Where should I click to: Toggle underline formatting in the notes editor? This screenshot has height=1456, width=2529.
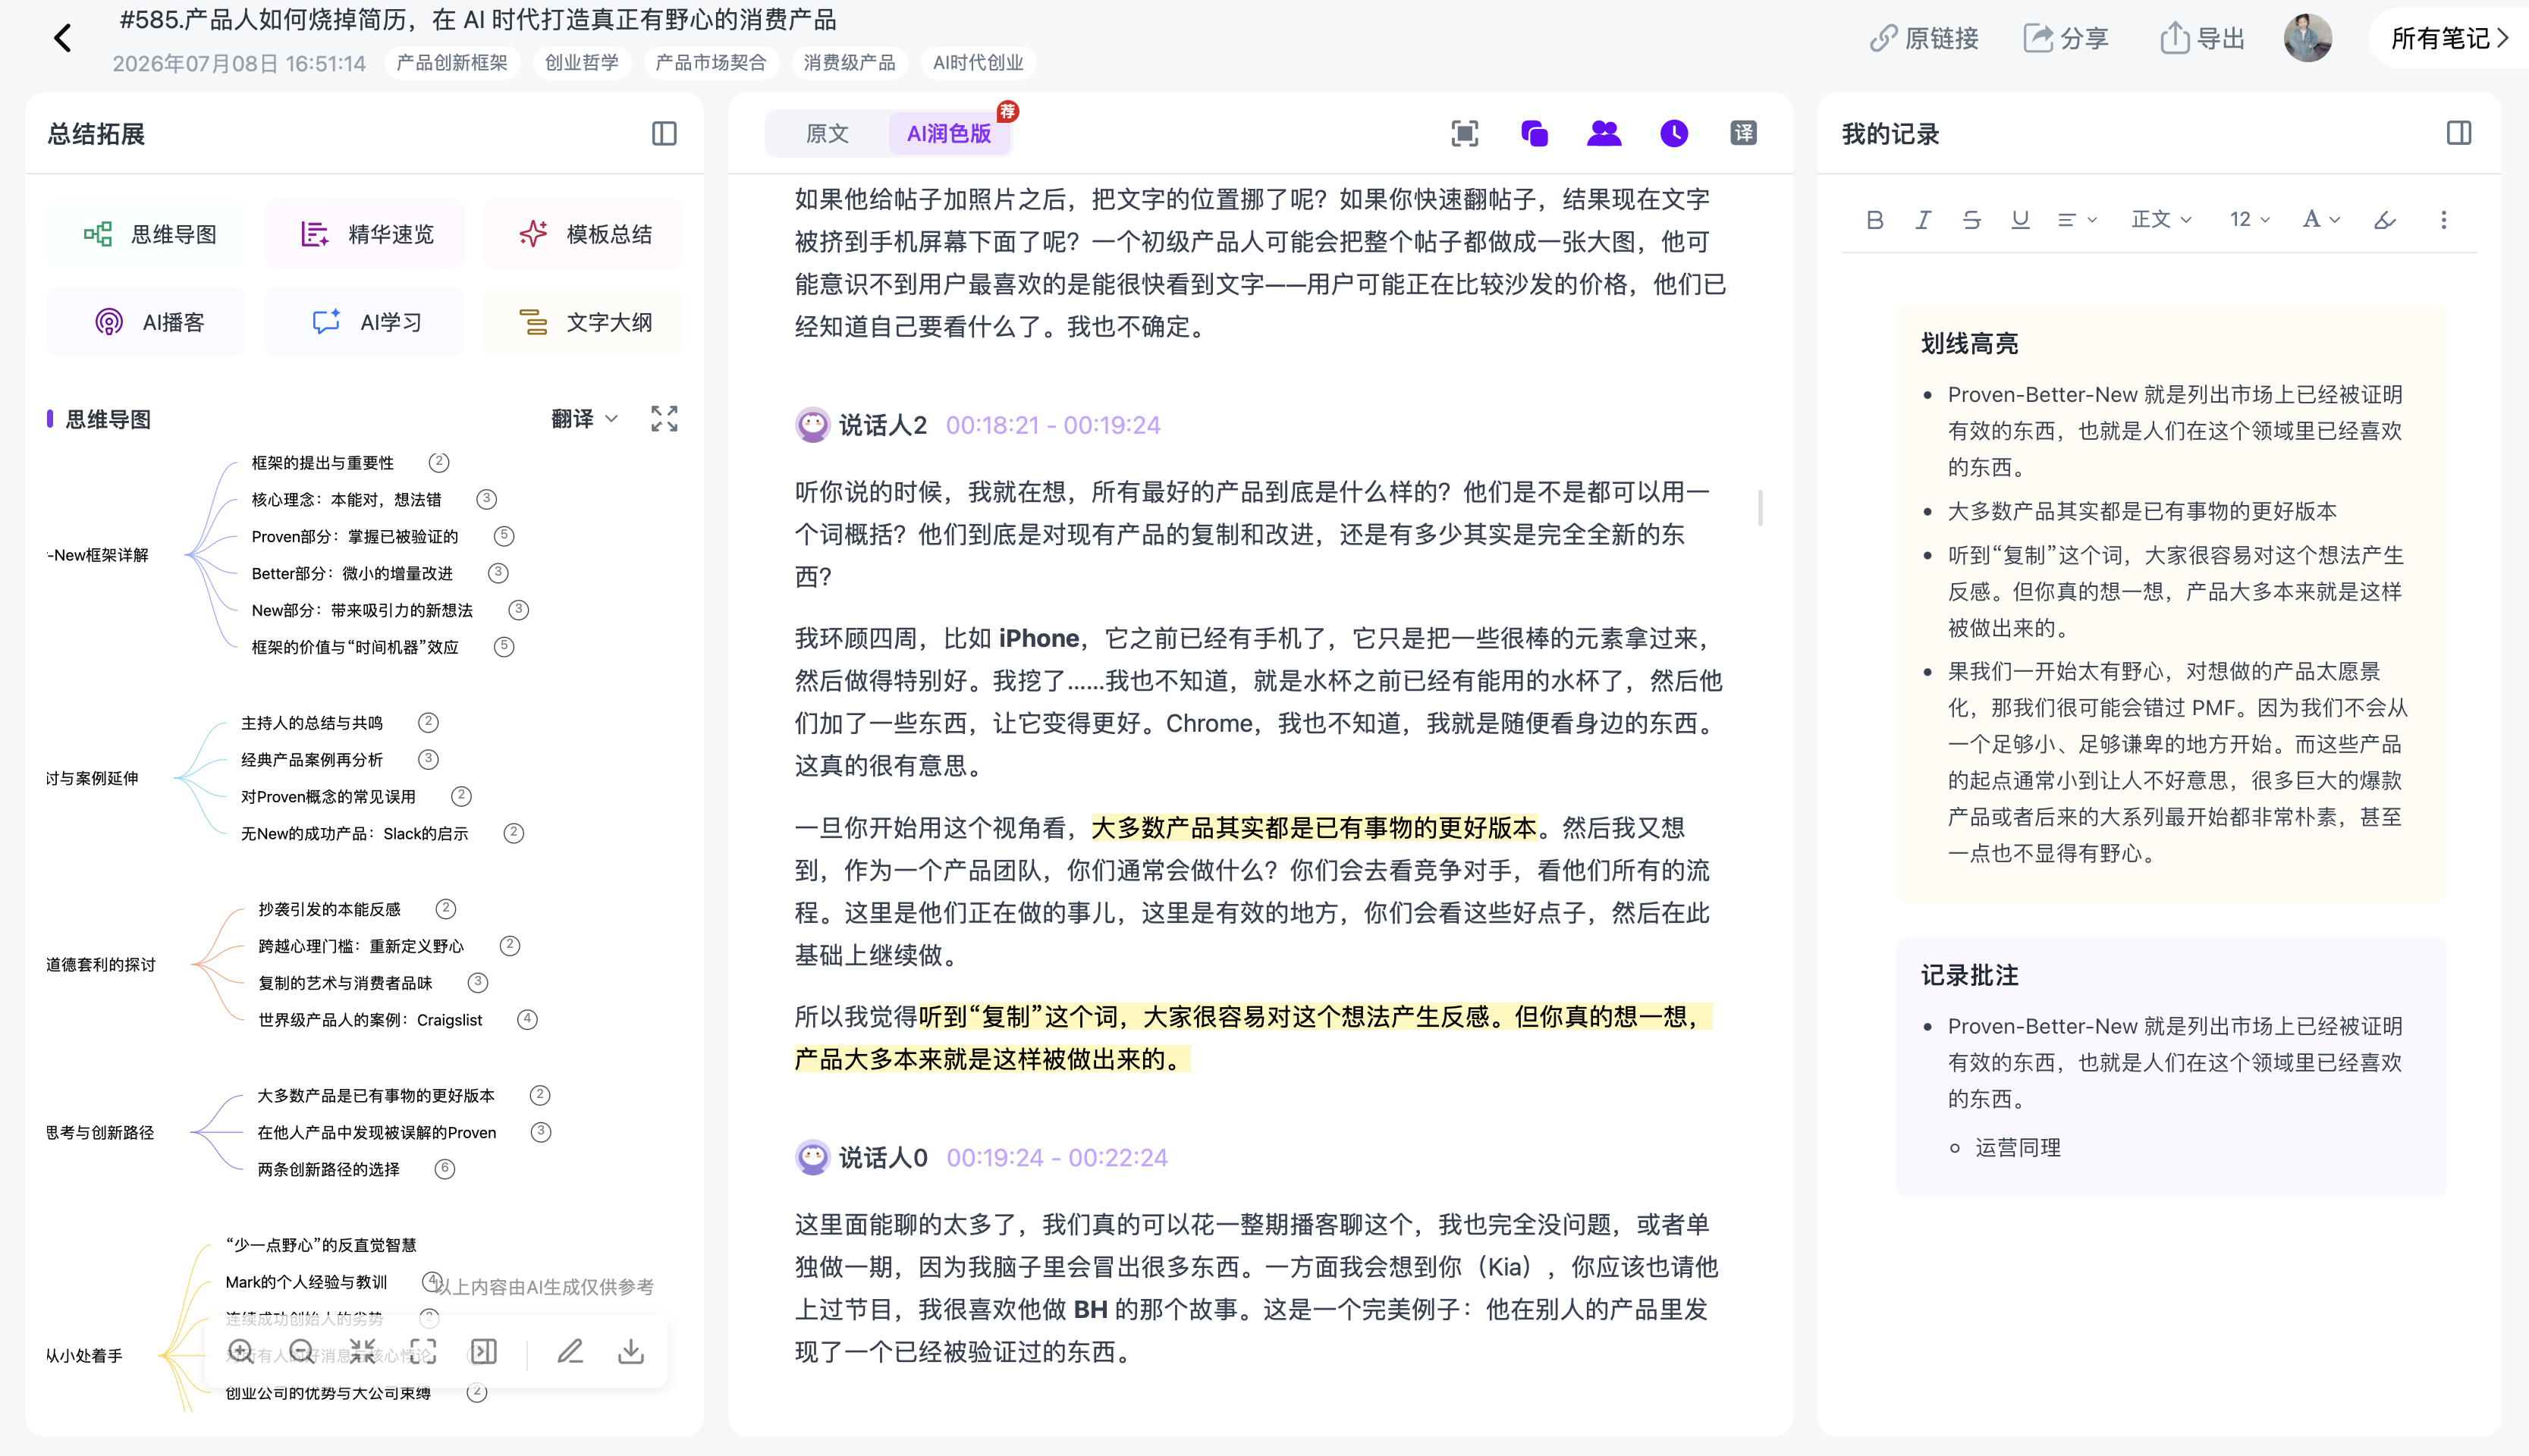(2021, 220)
